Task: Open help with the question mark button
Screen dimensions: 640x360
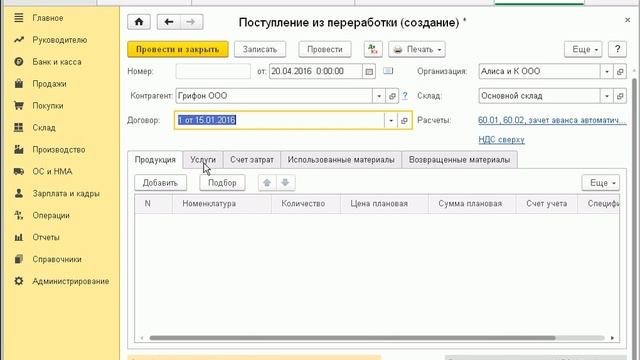Action: pos(617,49)
